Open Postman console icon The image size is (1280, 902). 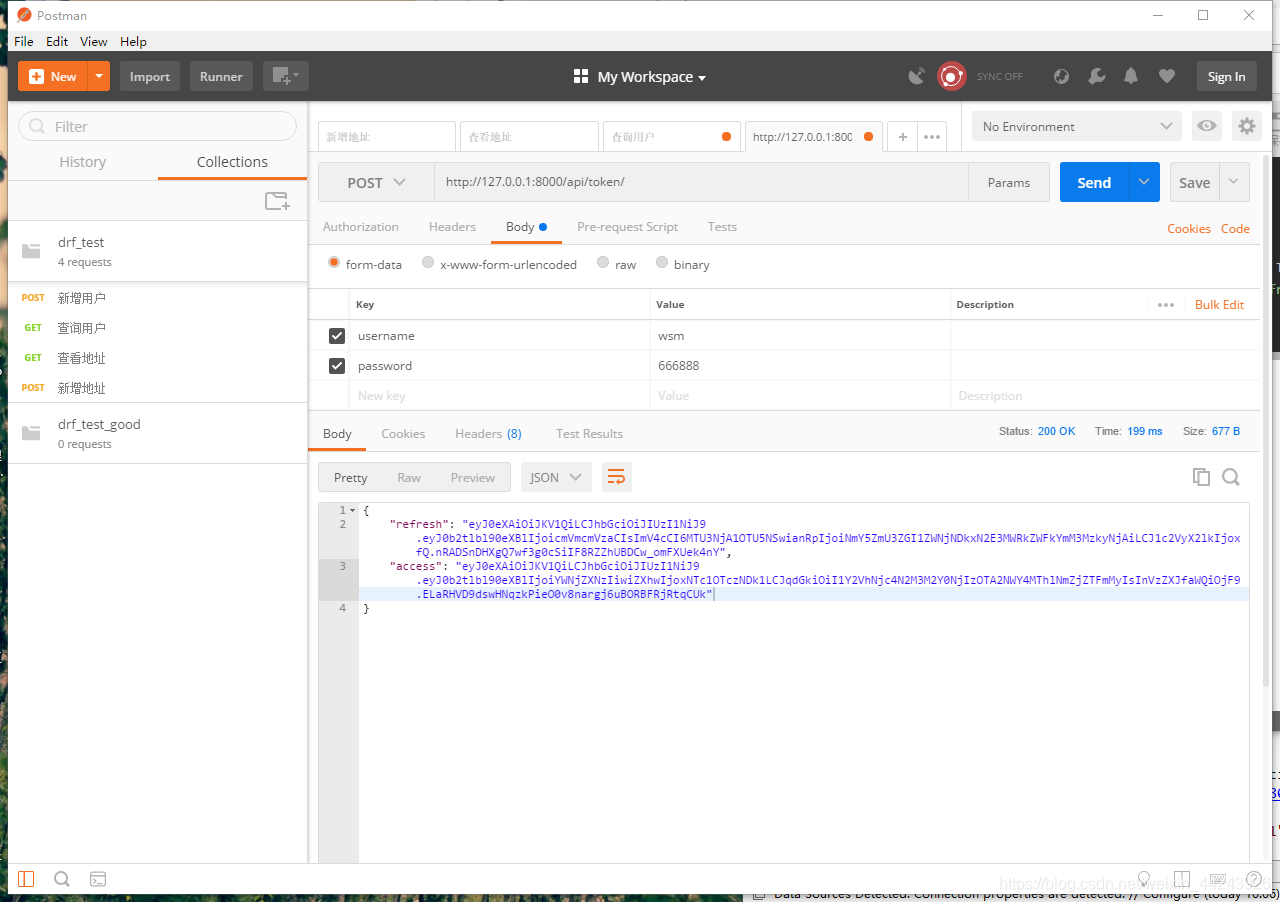[98, 879]
